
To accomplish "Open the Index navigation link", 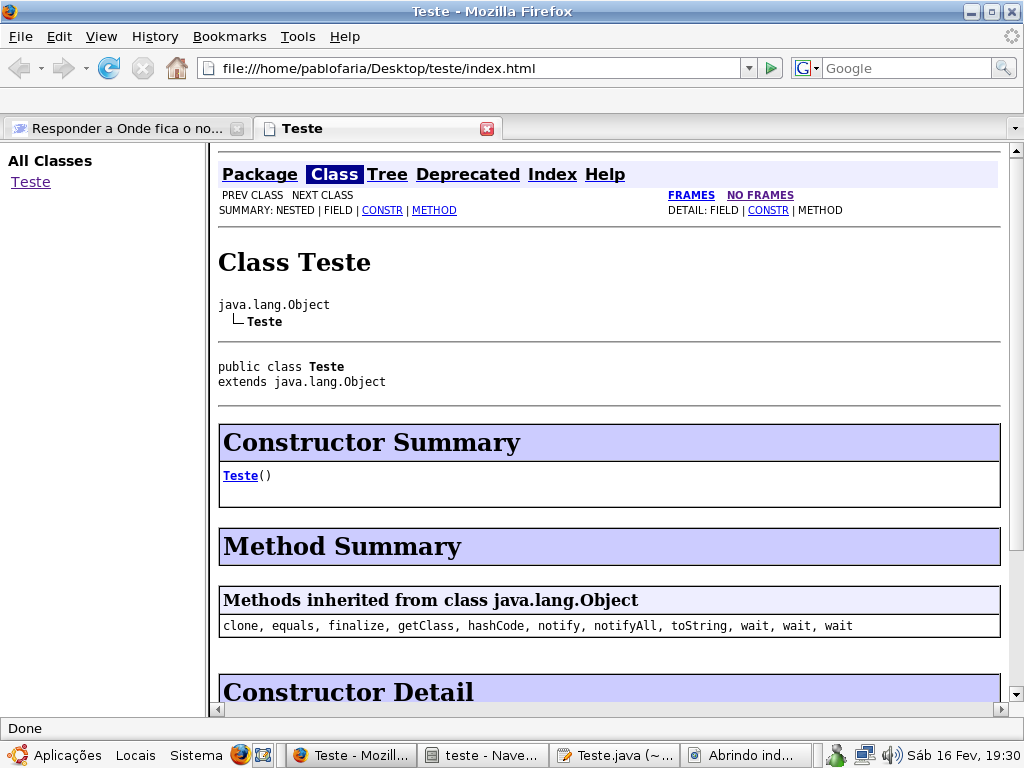I will pos(552,174).
